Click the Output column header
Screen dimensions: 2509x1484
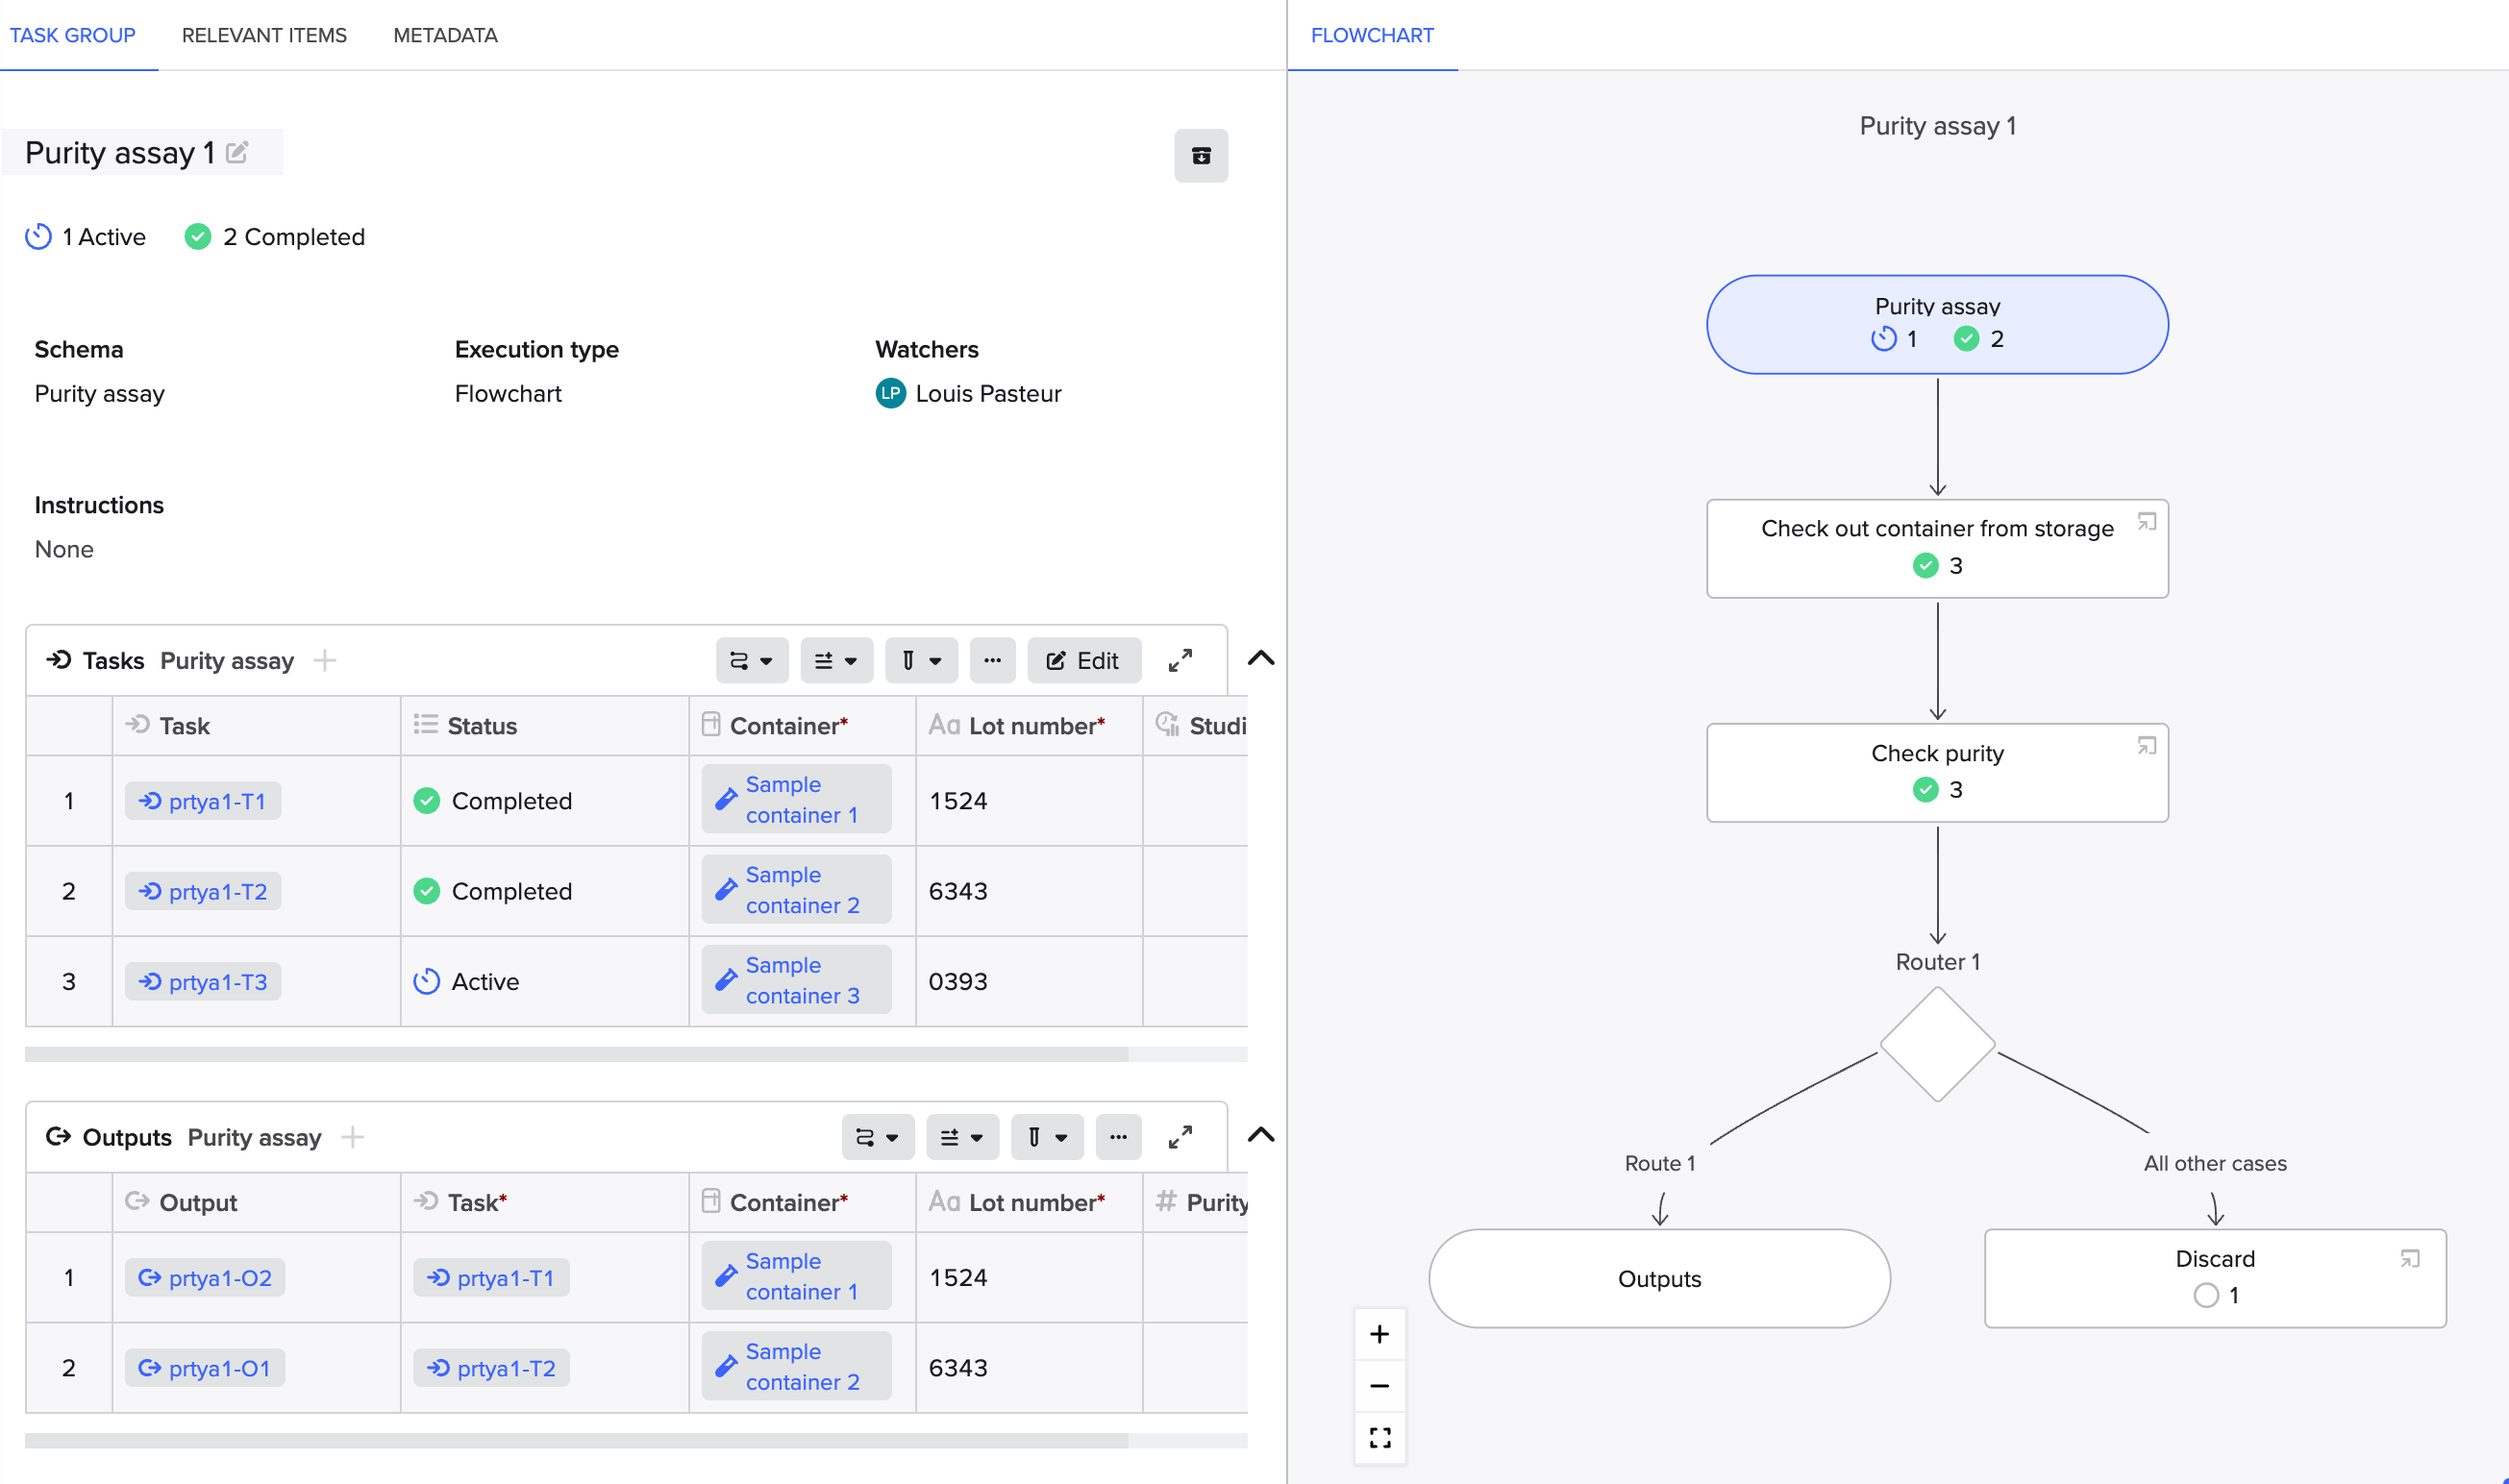click(256, 1202)
